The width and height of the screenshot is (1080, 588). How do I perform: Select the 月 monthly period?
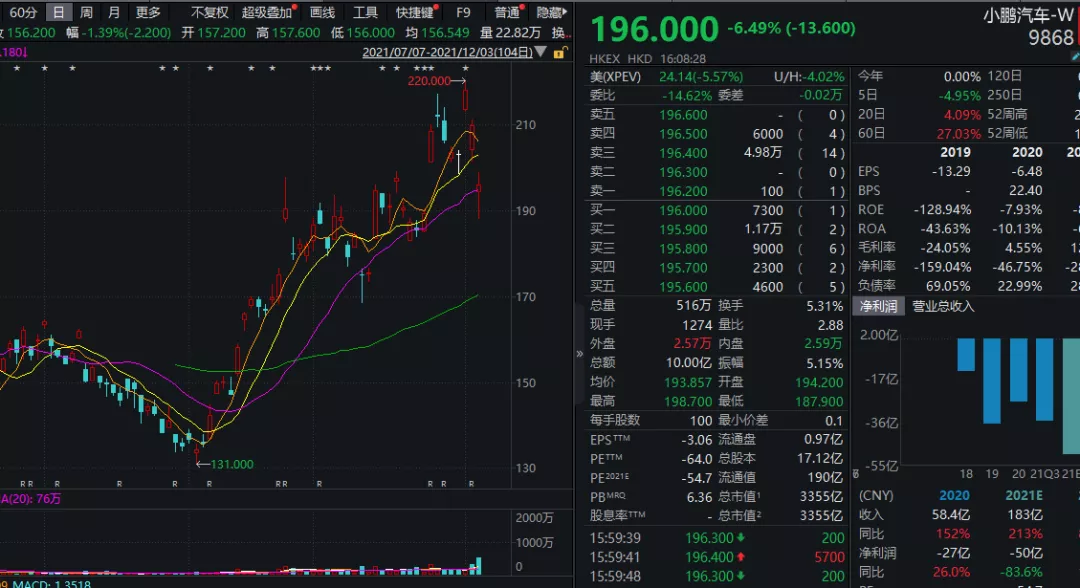(x=114, y=12)
